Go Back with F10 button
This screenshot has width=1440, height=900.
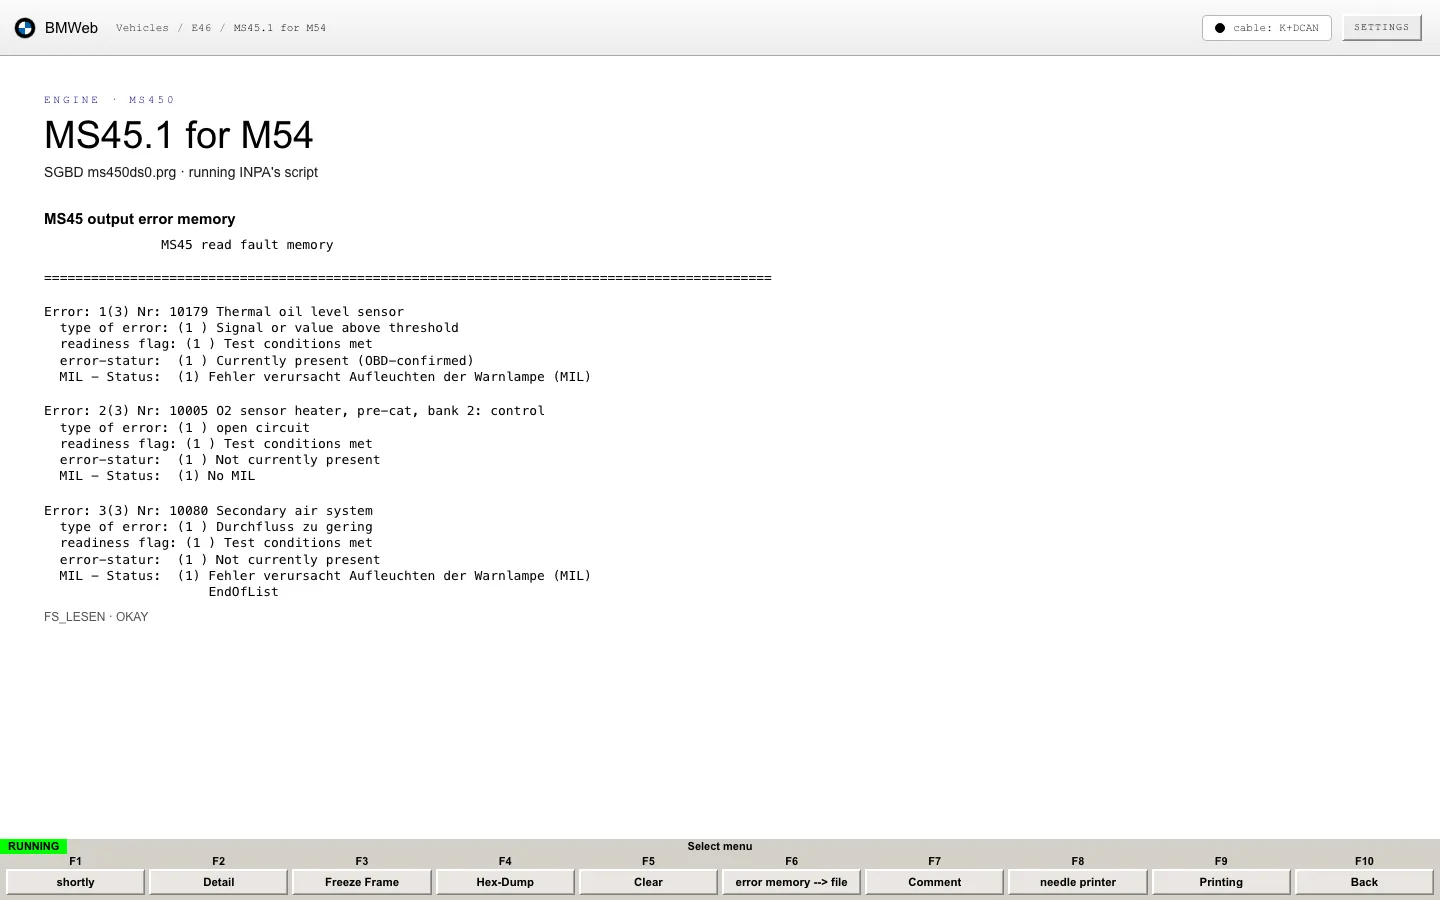click(x=1364, y=882)
